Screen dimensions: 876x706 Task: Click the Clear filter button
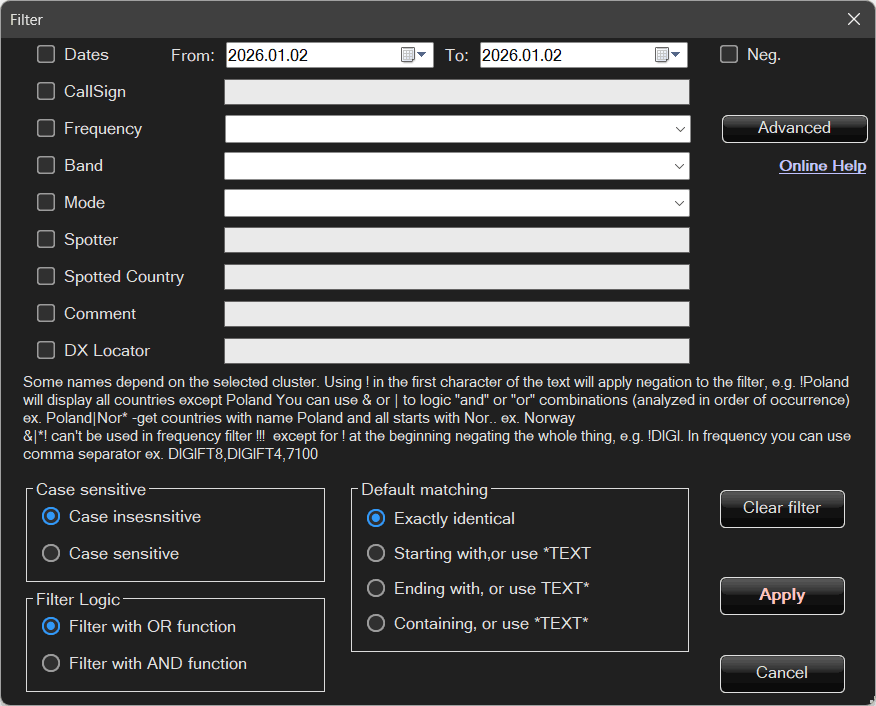point(782,508)
